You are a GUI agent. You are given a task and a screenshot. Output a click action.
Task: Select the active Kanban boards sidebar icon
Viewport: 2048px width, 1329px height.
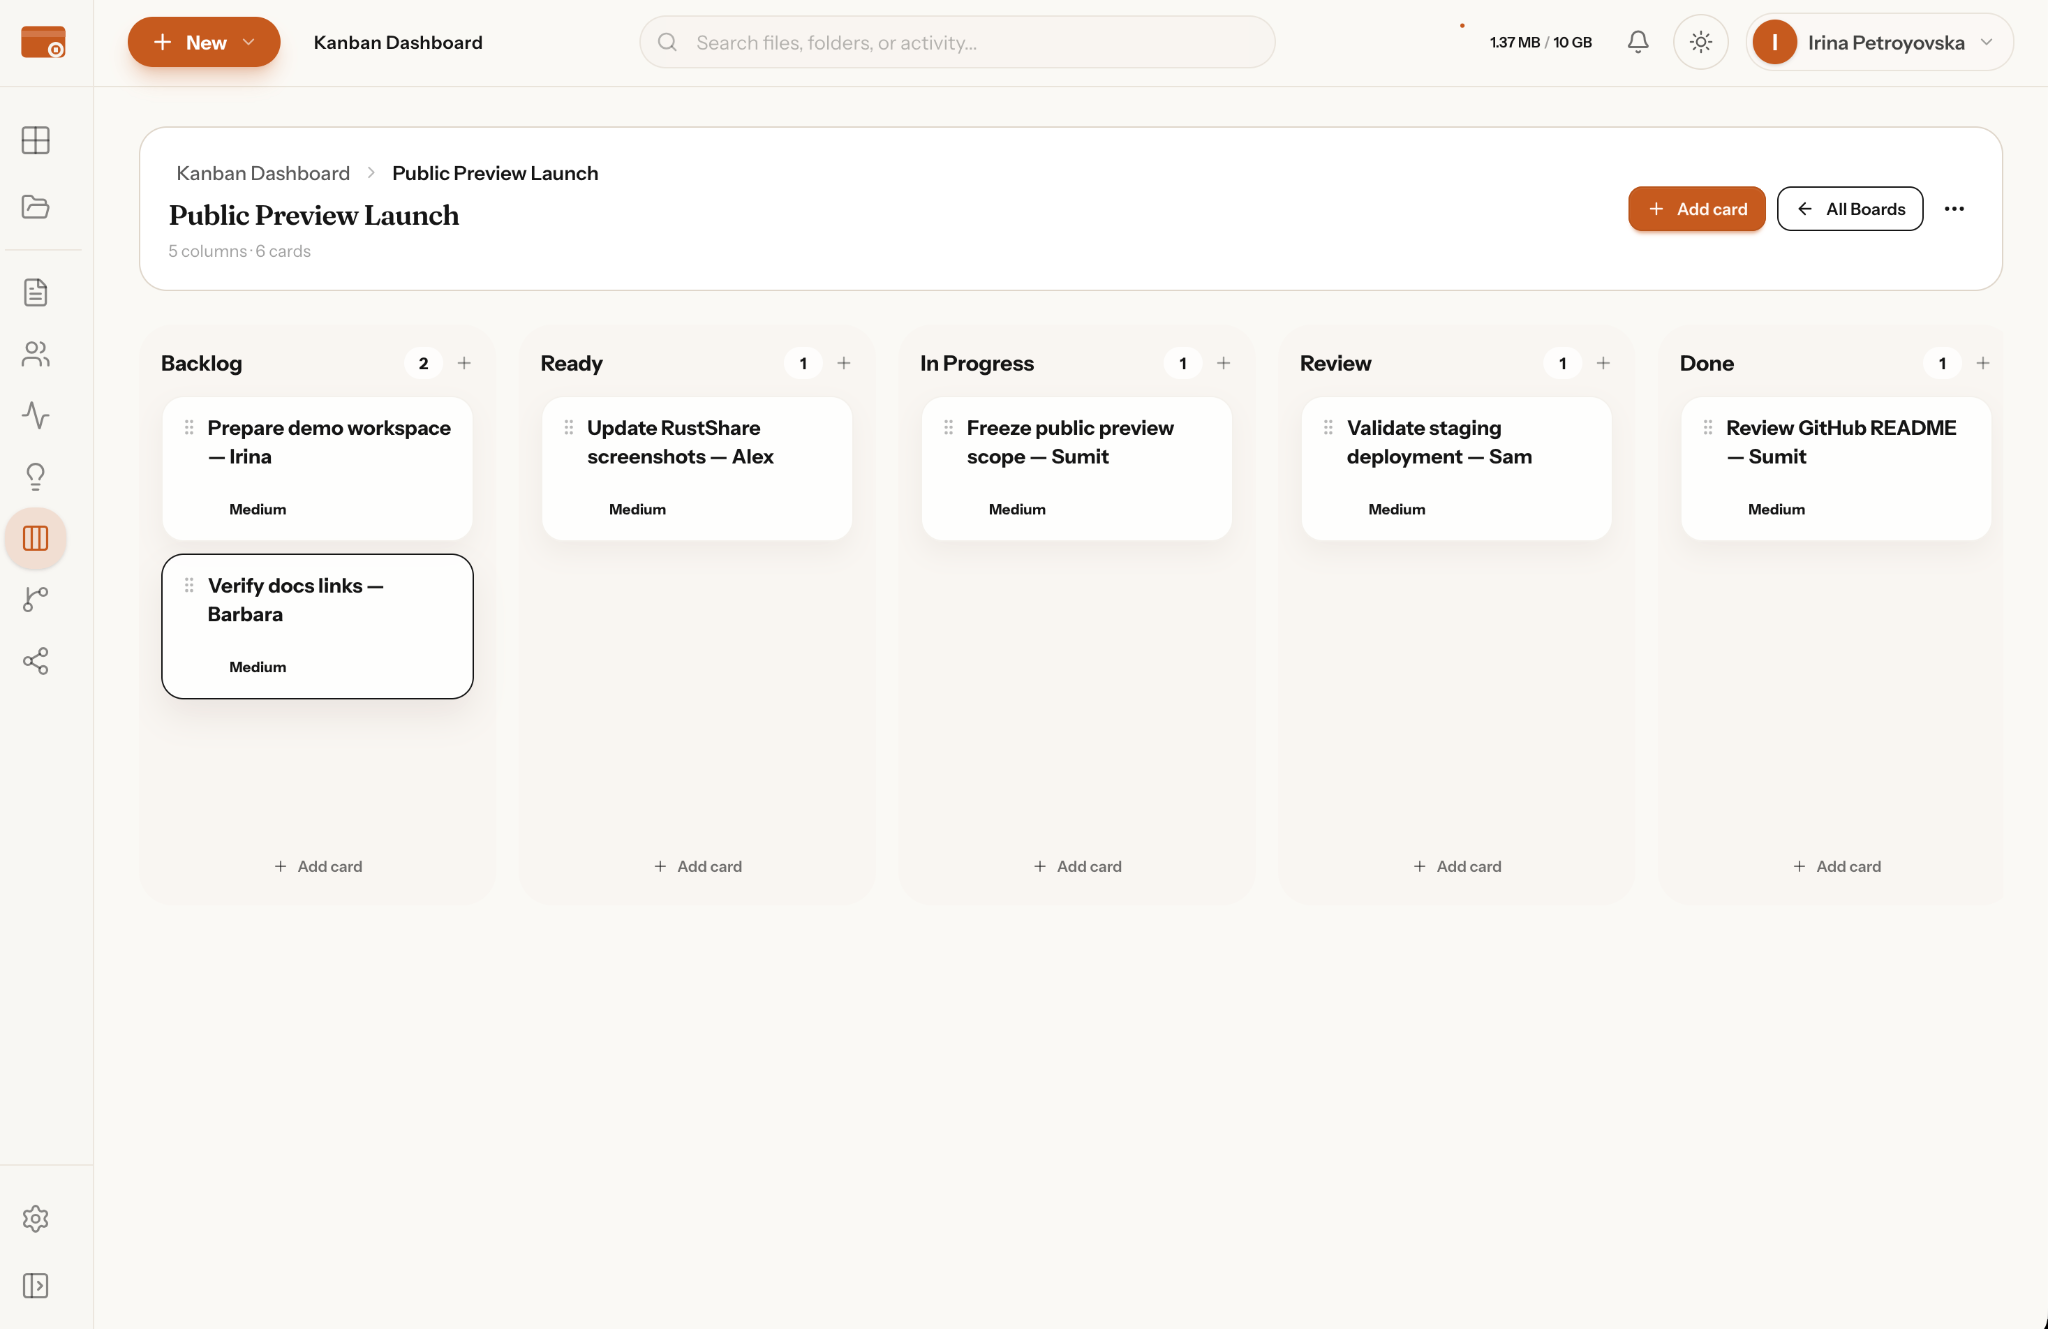[x=36, y=538]
